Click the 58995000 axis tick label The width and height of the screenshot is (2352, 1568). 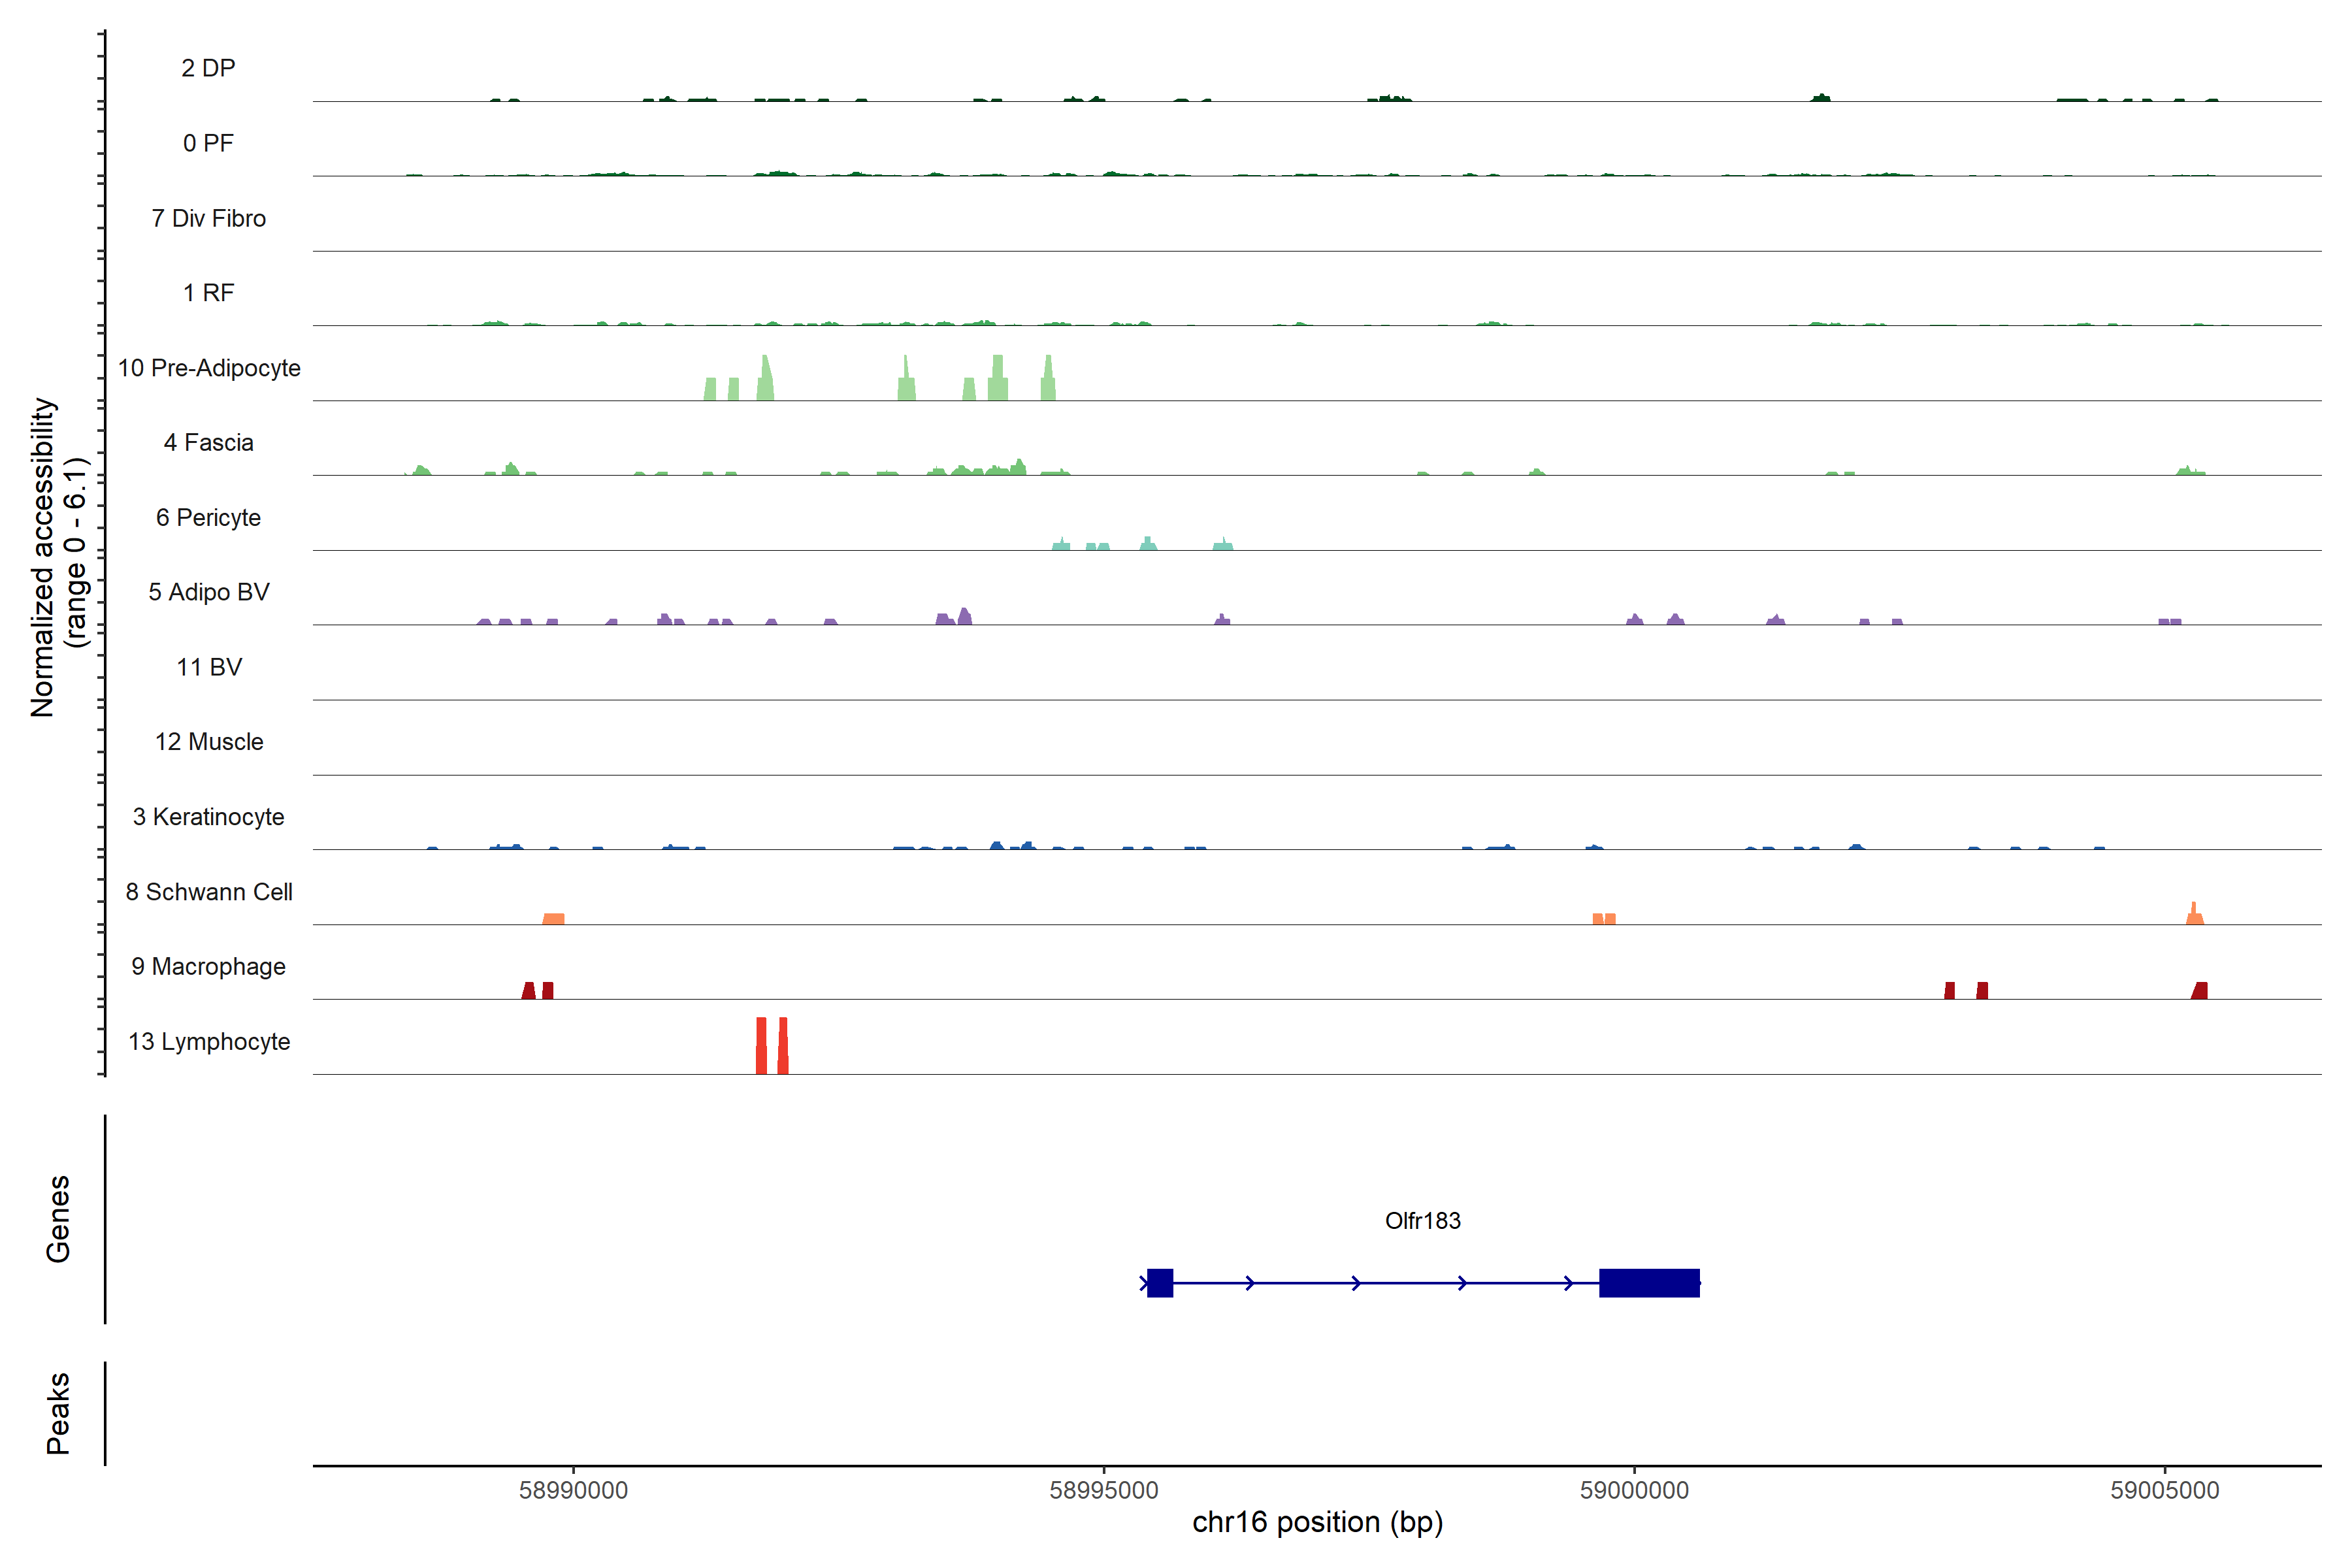[x=1104, y=1490]
